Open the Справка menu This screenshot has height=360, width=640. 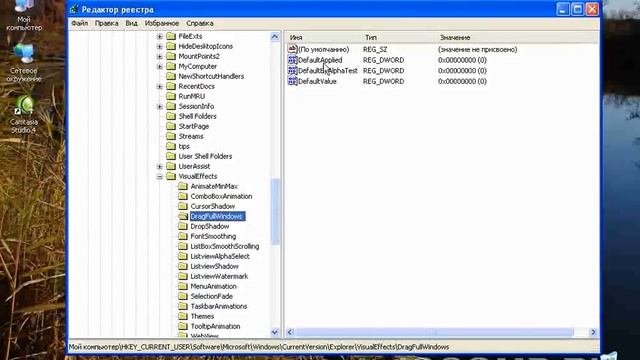click(x=200, y=23)
